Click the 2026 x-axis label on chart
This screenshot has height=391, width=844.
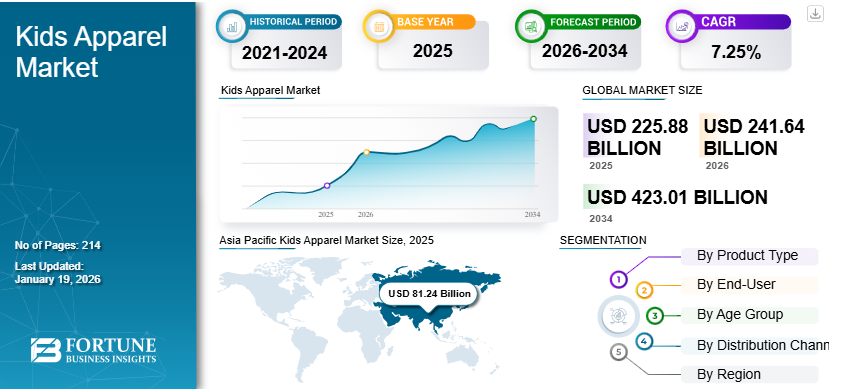coord(365,215)
